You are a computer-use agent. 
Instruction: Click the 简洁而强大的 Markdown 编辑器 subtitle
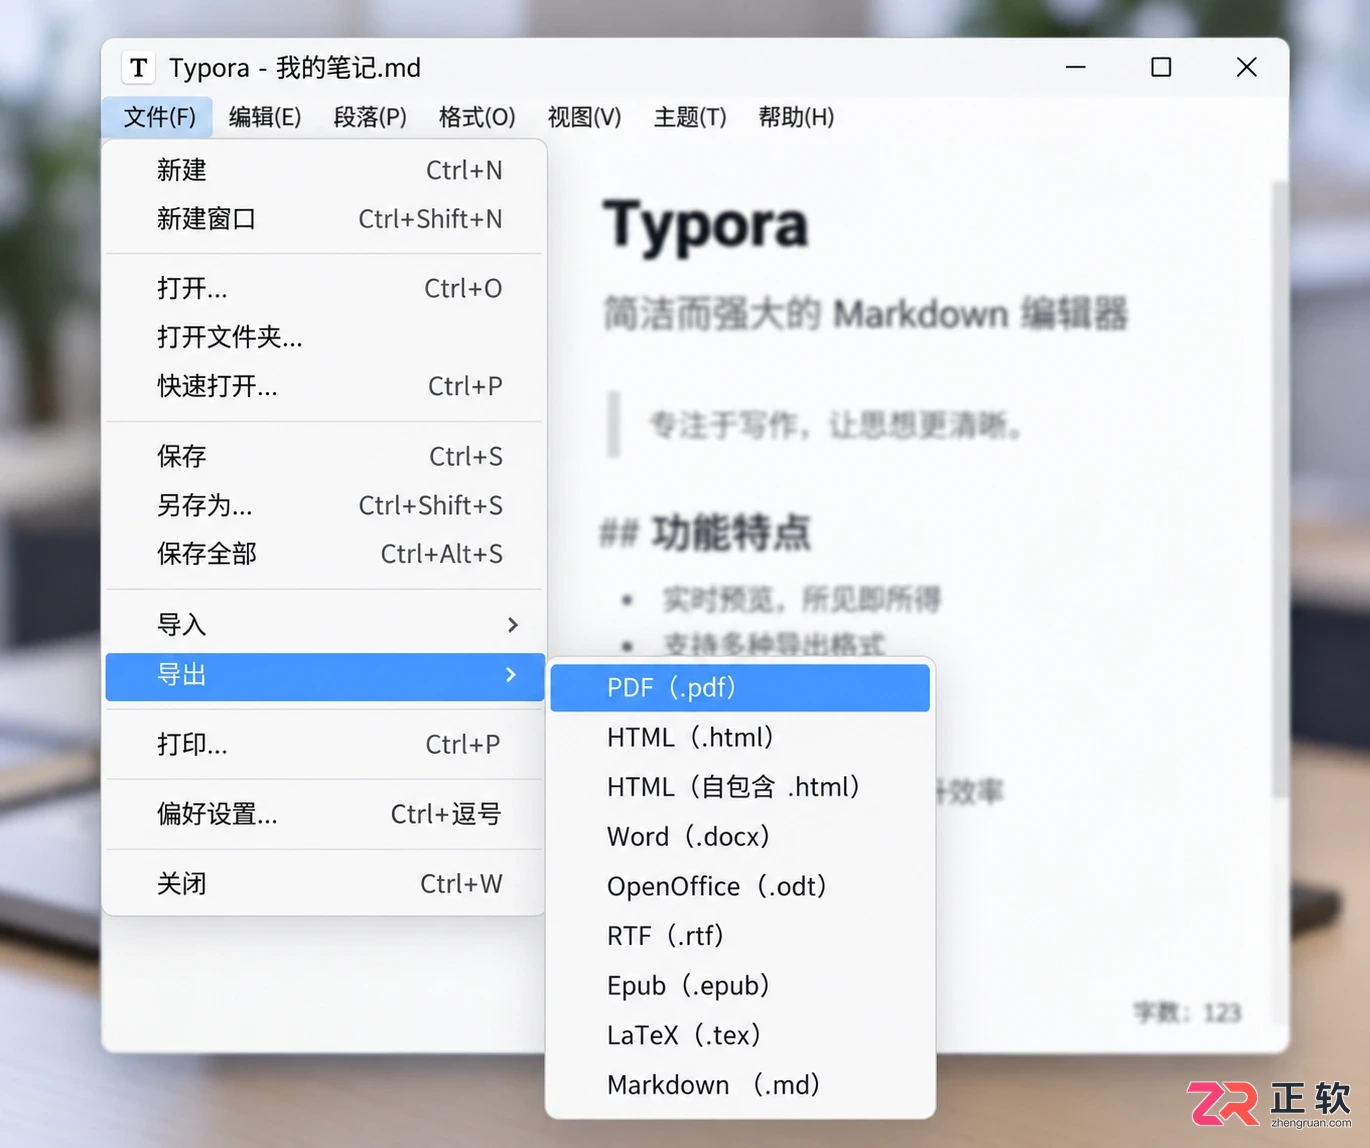(866, 314)
